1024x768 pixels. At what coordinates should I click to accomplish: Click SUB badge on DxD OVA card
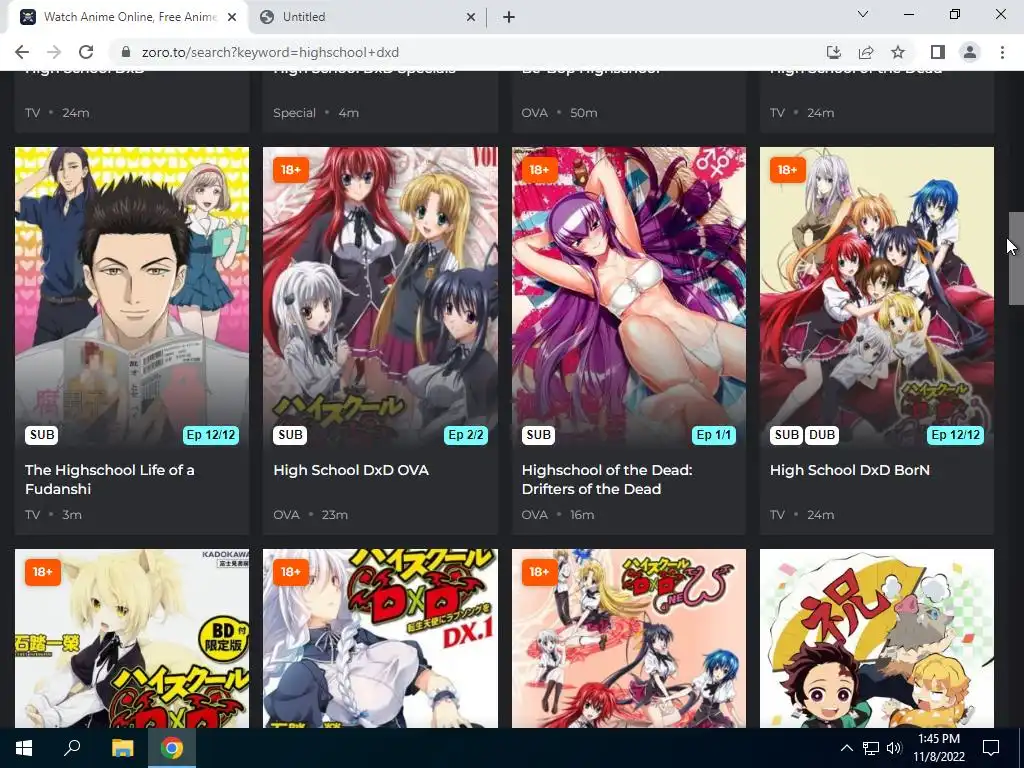click(290, 435)
